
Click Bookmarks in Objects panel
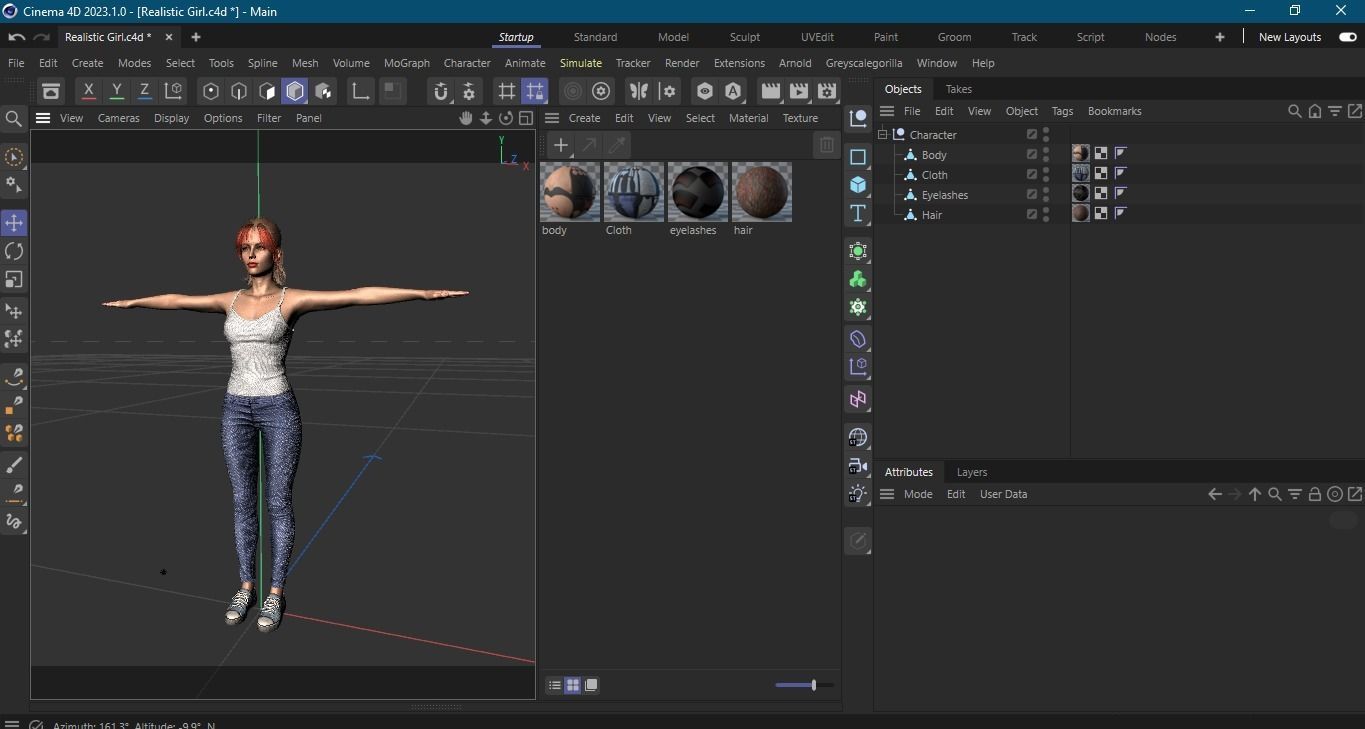(x=1115, y=111)
